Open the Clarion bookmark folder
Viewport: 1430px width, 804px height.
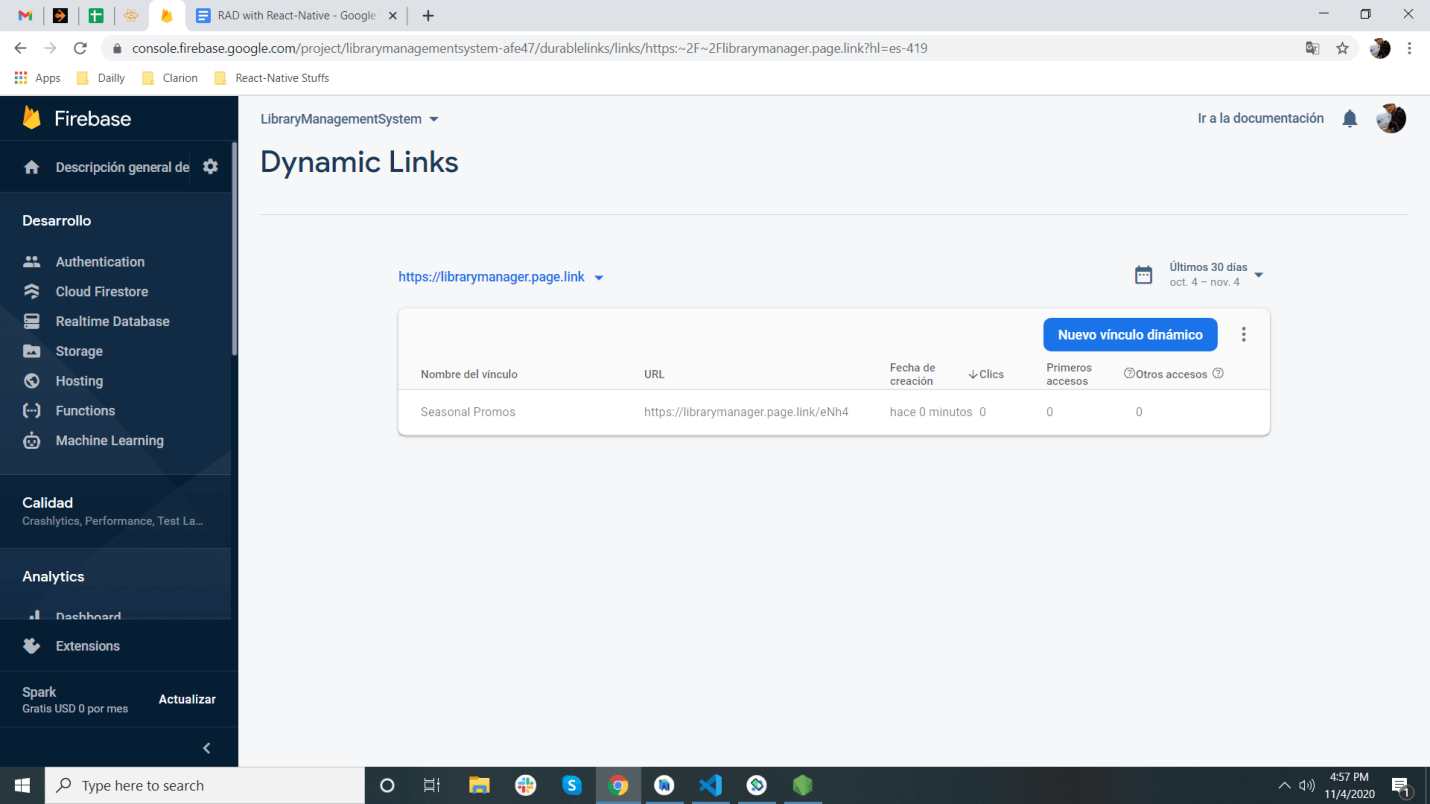(x=170, y=78)
